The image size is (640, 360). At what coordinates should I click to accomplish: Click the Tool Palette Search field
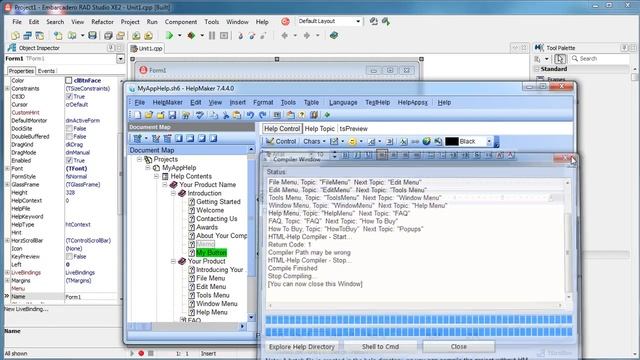599,59
